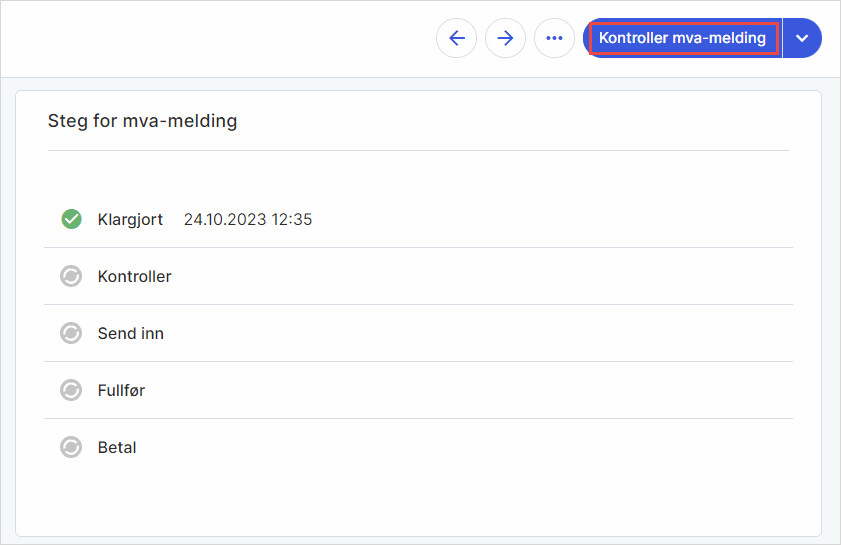
Task: Click the 24.10.2023 12:35 timestamp
Action: point(248,219)
